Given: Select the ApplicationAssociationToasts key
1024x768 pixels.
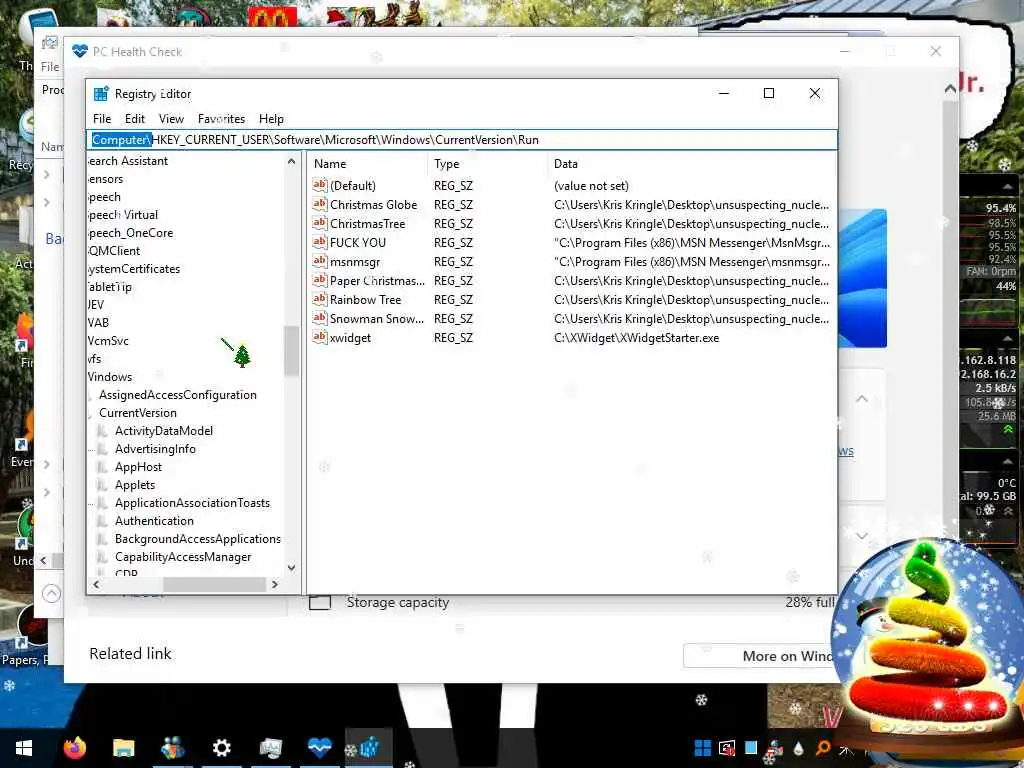Looking at the screenshot, I should [x=192, y=503].
